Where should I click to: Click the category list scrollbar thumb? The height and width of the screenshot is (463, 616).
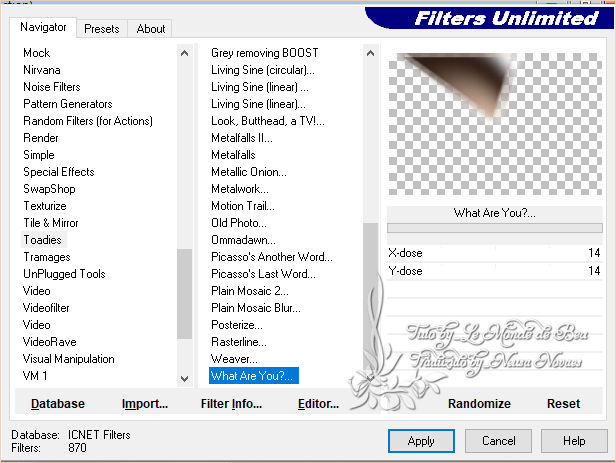[184, 294]
